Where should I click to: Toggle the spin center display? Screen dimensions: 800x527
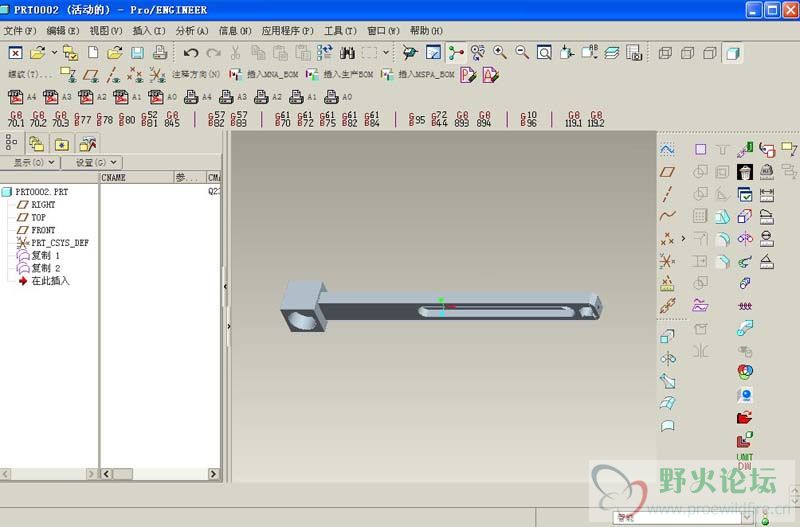click(x=456, y=53)
